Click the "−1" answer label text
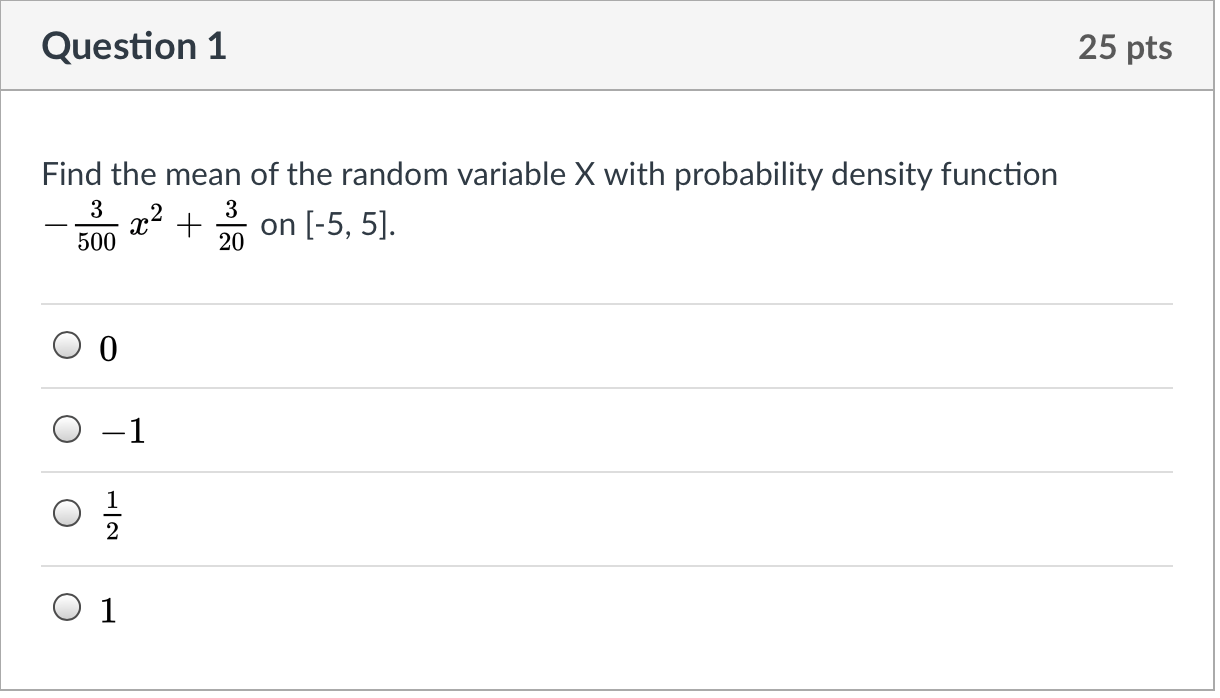Viewport: 1220px width, 698px height. pyautogui.click(x=125, y=431)
